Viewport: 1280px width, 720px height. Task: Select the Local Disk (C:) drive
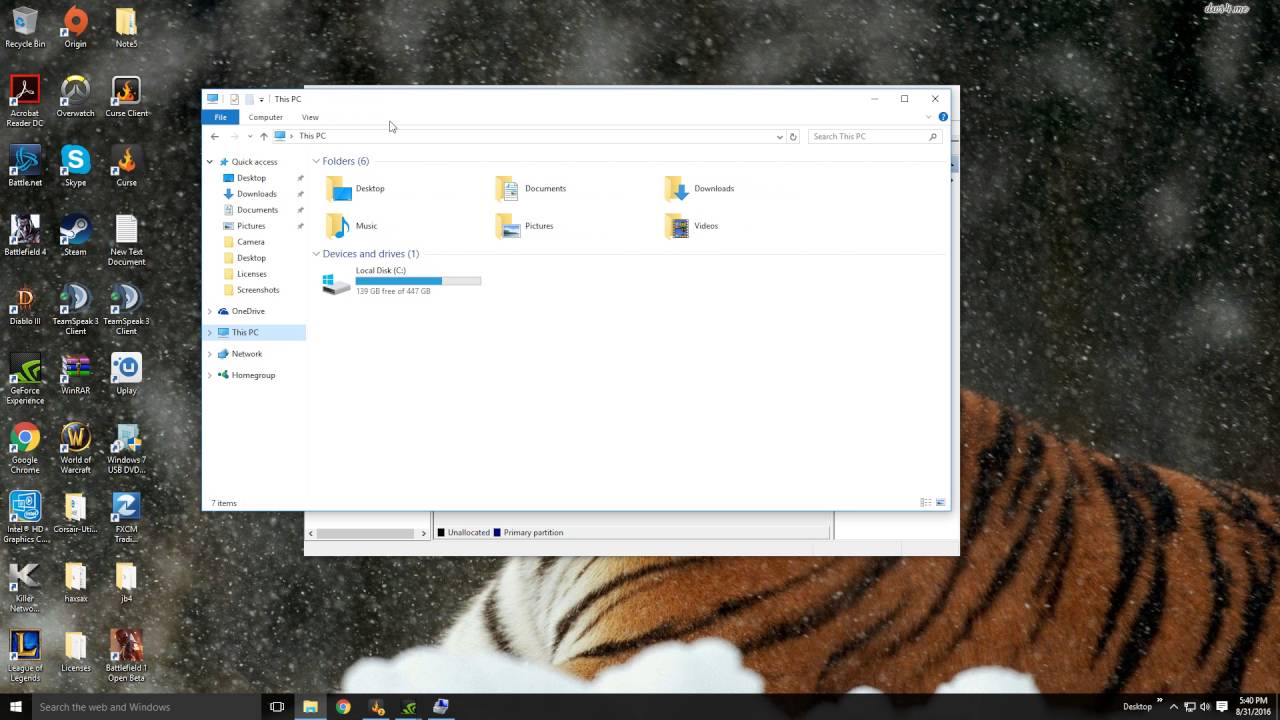[402, 281]
